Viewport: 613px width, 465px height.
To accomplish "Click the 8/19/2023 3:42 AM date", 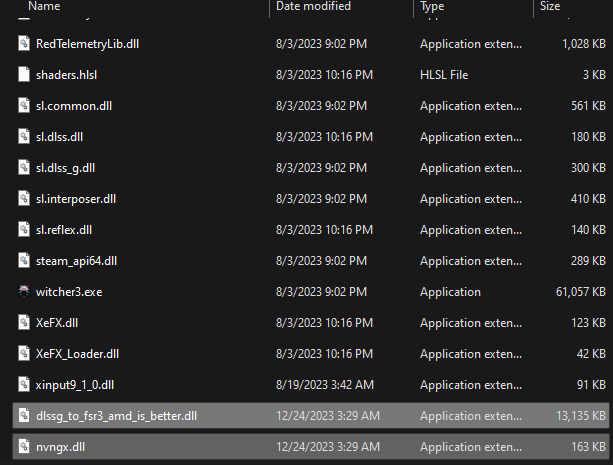I will 324,385.
